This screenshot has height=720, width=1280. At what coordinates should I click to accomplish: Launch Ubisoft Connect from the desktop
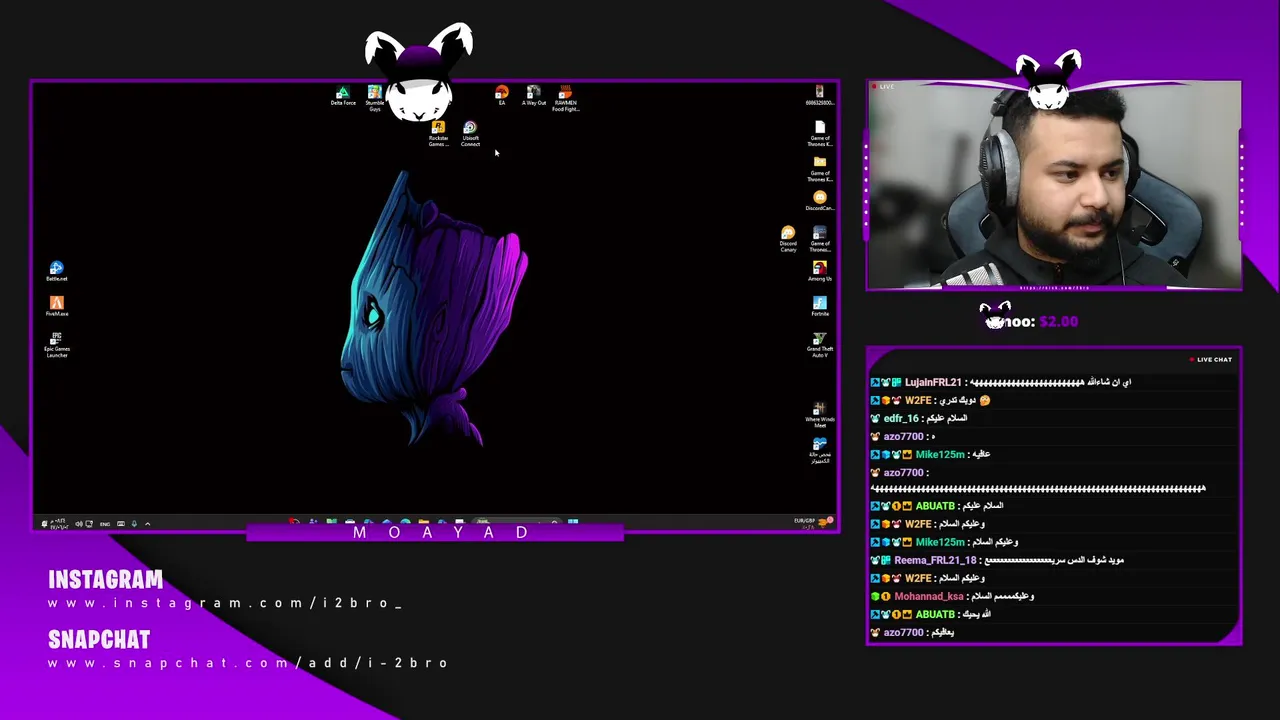(x=470, y=134)
